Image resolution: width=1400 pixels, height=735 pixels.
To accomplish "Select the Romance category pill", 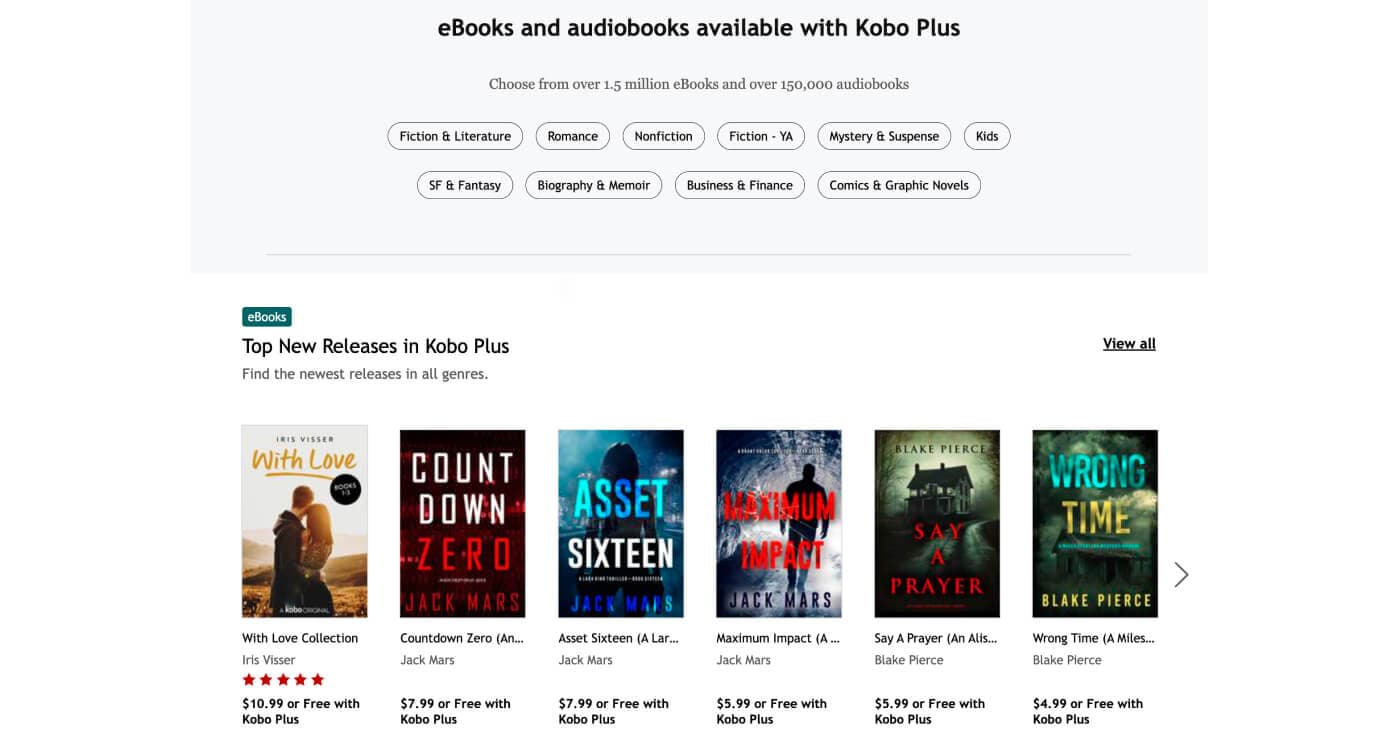I will [x=572, y=136].
